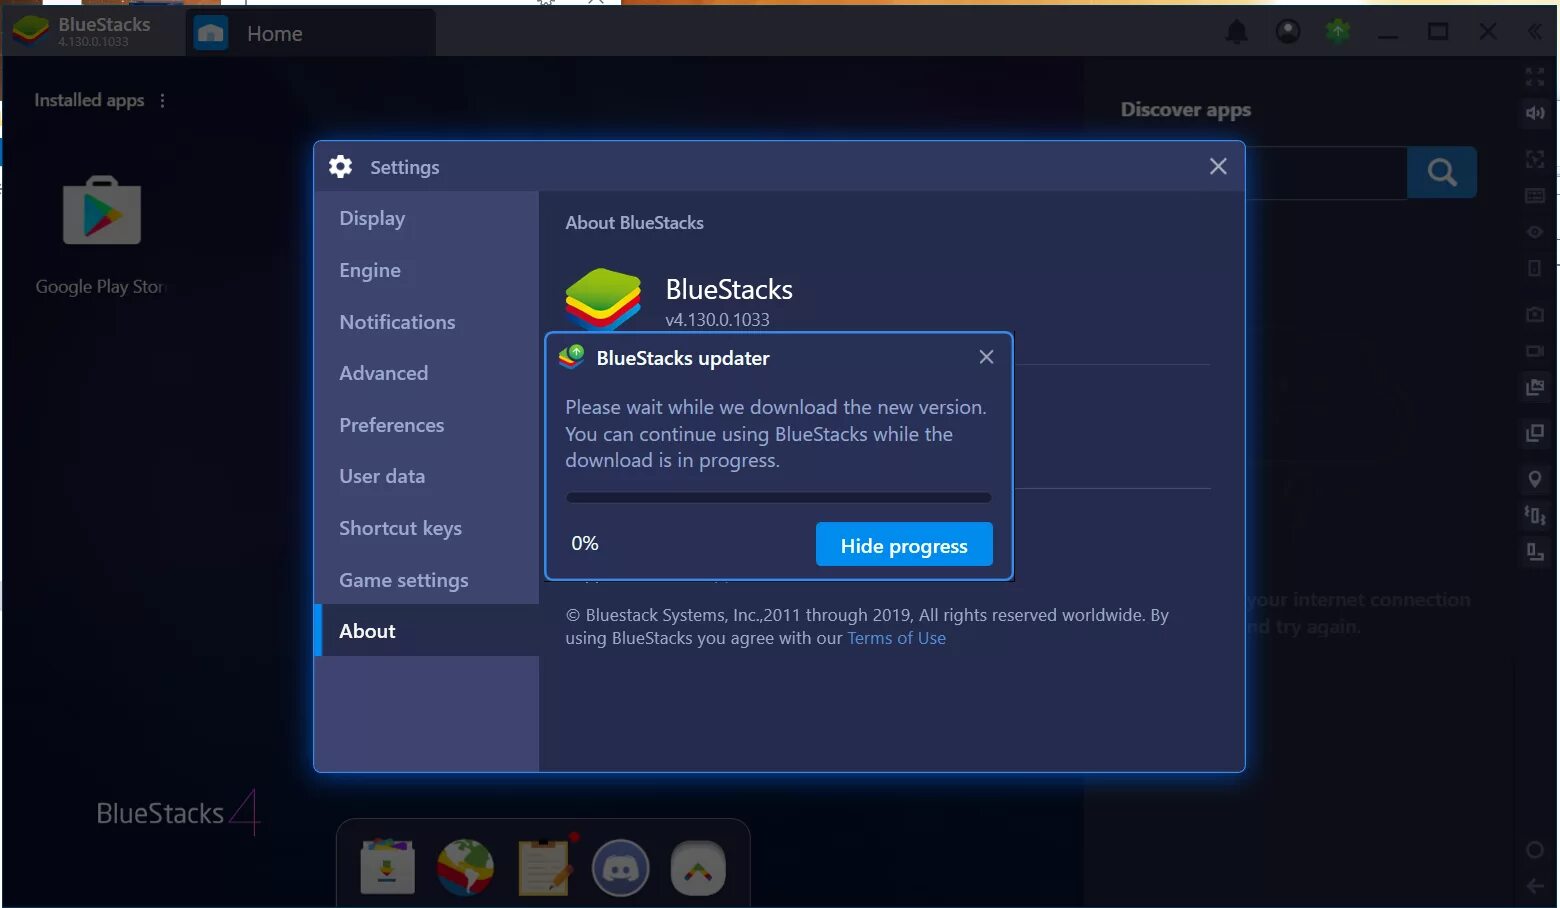Open keyboard controls icon in sidebar
Image resolution: width=1560 pixels, height=908 pixels.
pyautogui.click(x=1535, y=196)
